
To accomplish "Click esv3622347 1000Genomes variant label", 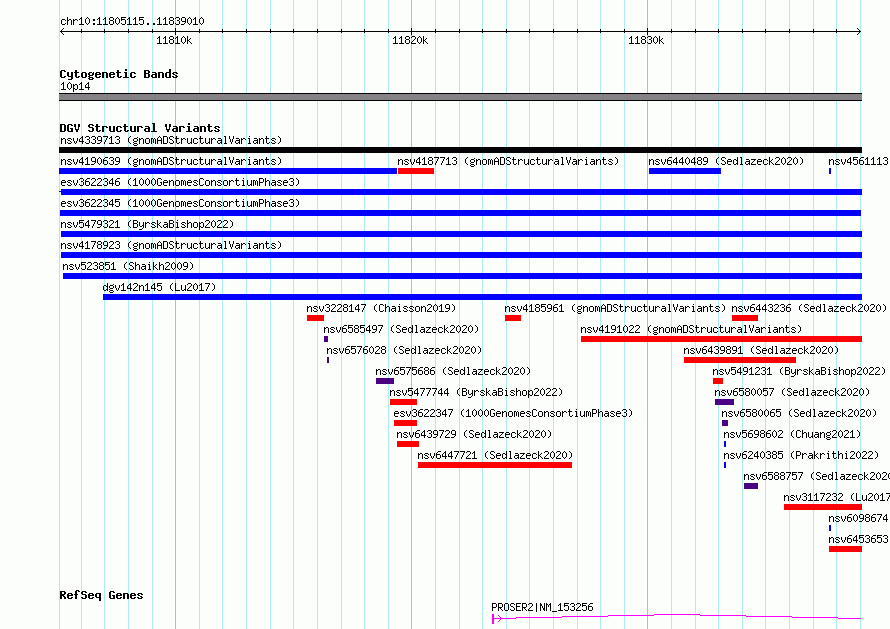I will (x=513, y=413).
